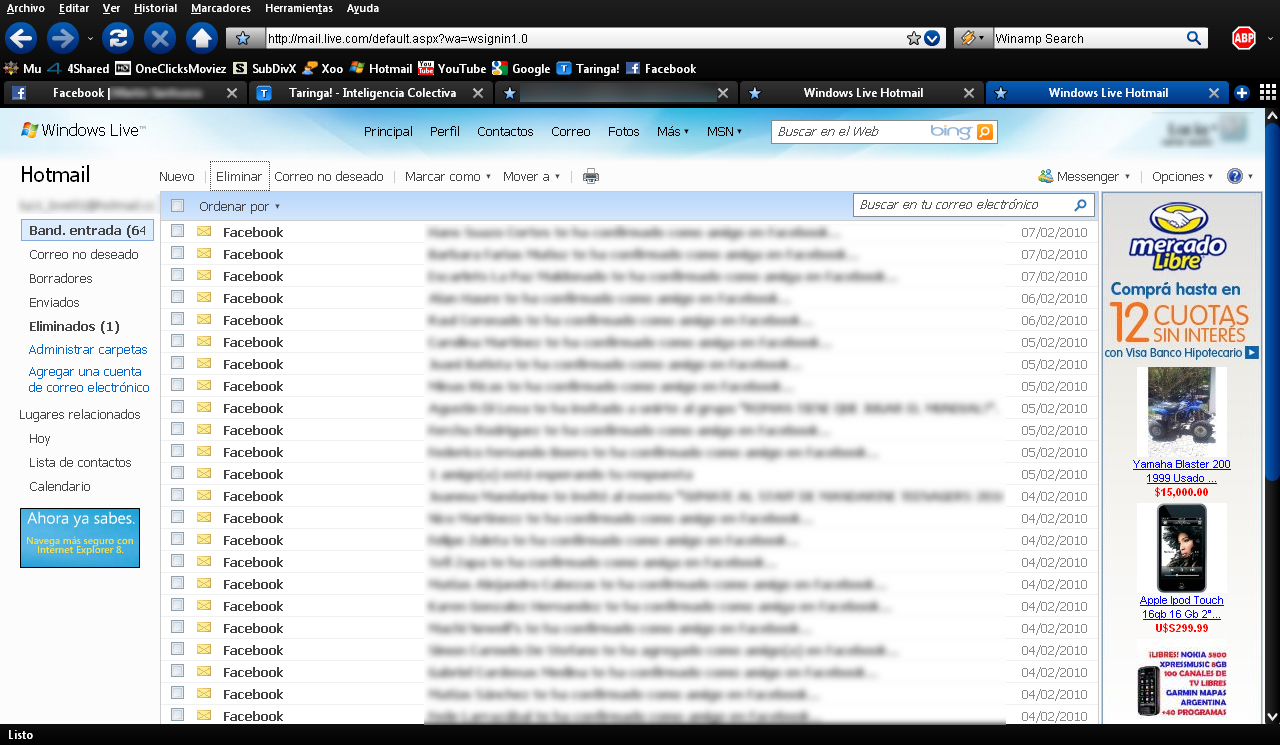
Task: Click the Adblock Plus ABP icon
Action: (1243, 39)
